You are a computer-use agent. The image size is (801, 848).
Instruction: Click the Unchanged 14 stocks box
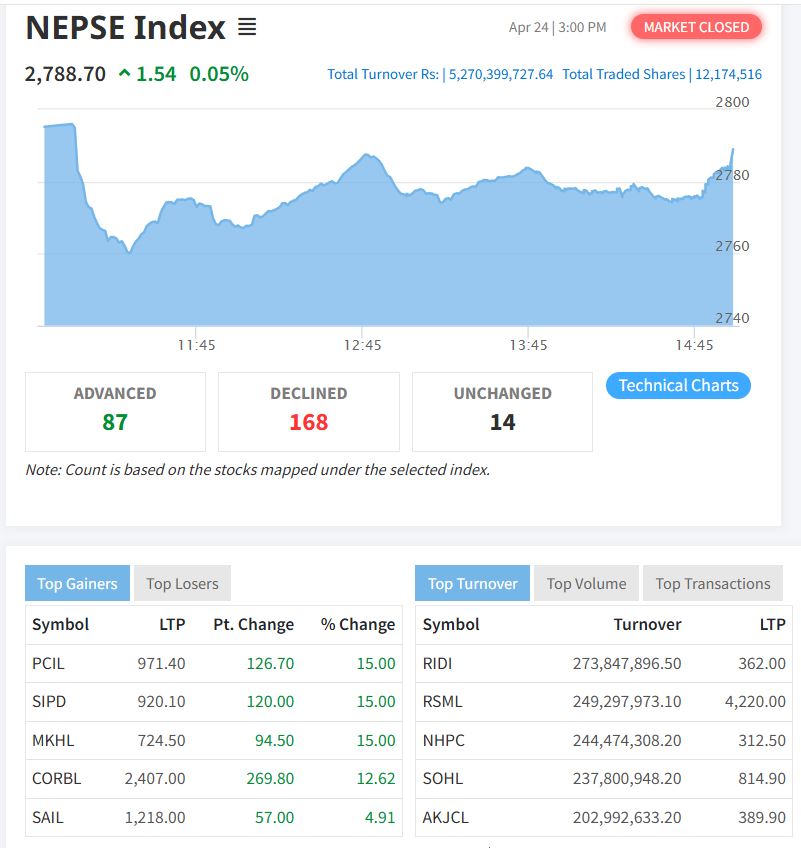502,411
